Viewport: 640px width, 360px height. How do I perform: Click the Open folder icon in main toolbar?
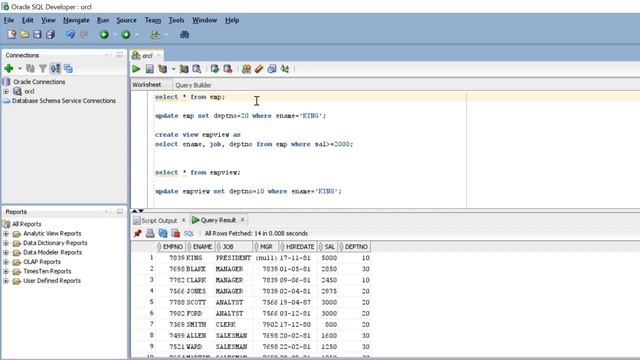point(24,35)
